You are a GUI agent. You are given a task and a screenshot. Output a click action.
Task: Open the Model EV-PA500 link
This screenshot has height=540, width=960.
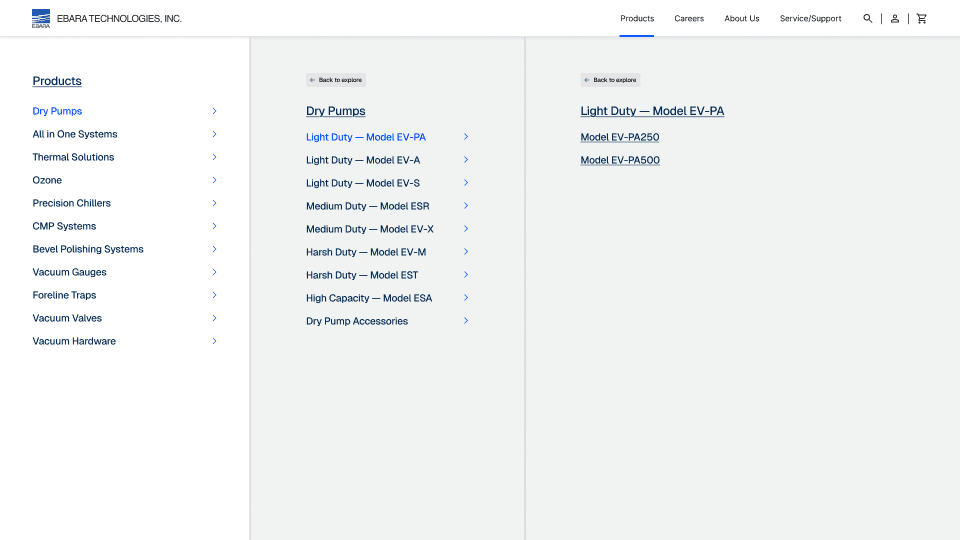[x=620, y=160]
